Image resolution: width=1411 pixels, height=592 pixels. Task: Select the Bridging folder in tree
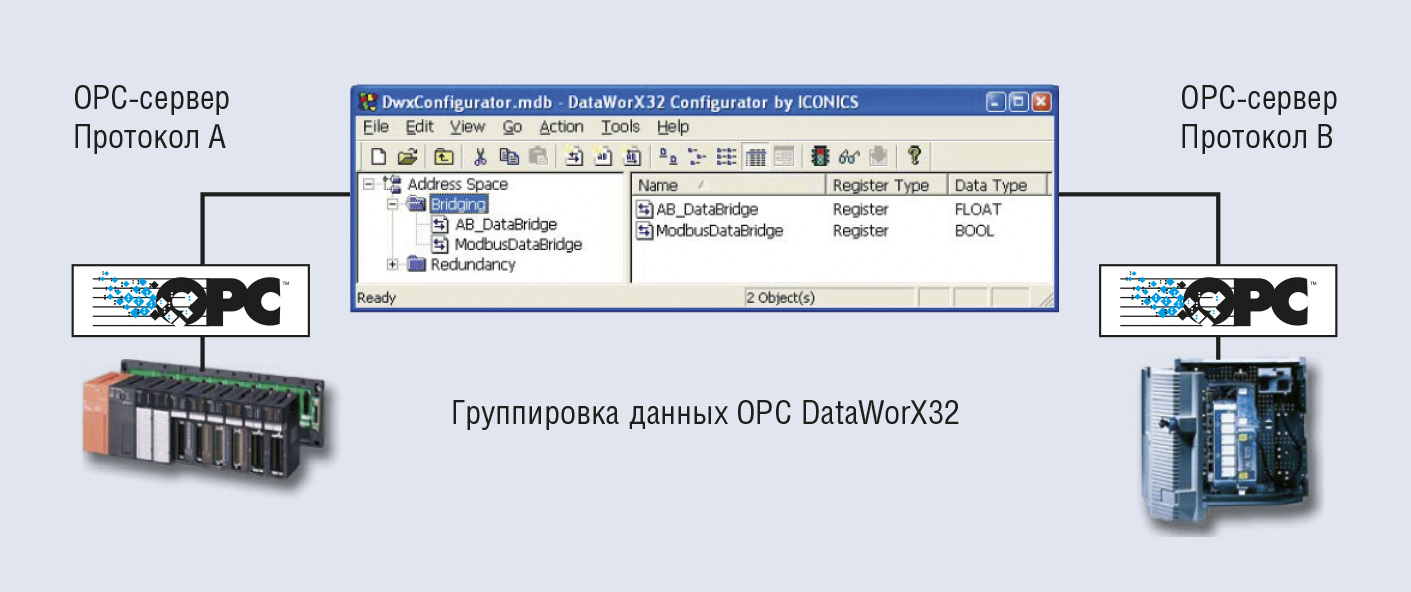pos(458,204)
